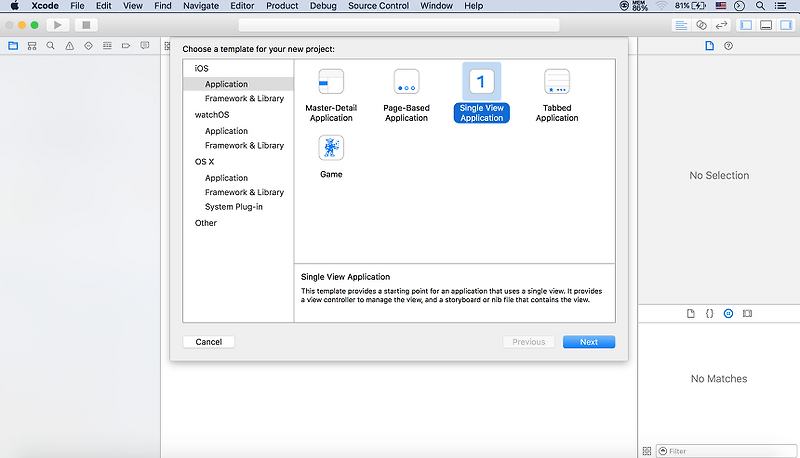Show the Code Snippet library
This screenshot has width=800, height=458.
[710, 314]
